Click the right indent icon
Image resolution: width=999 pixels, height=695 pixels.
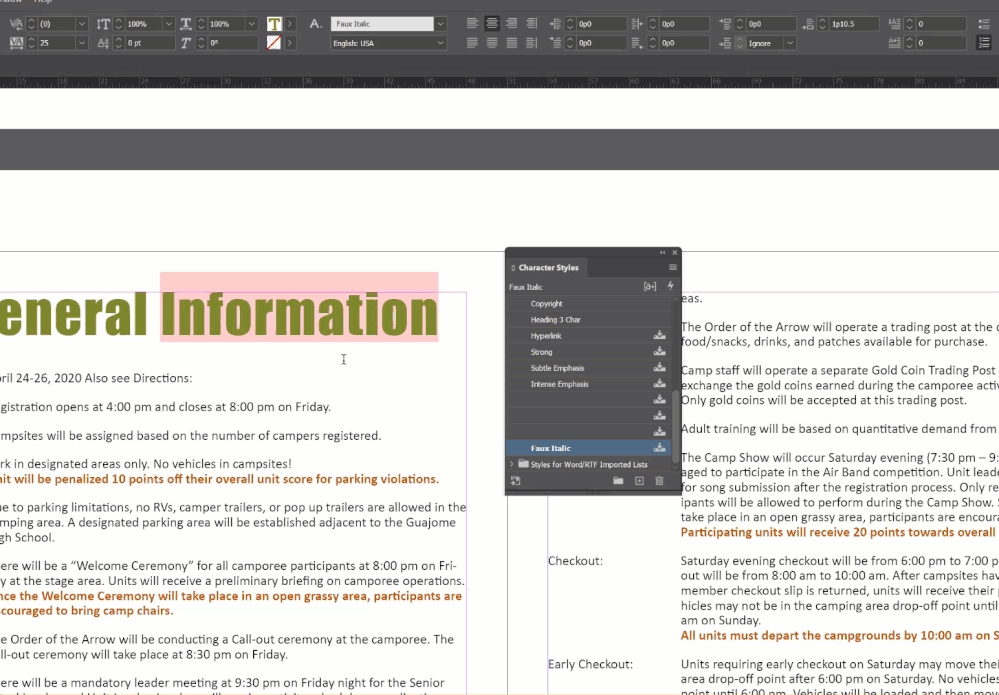(x=638, y=24)
